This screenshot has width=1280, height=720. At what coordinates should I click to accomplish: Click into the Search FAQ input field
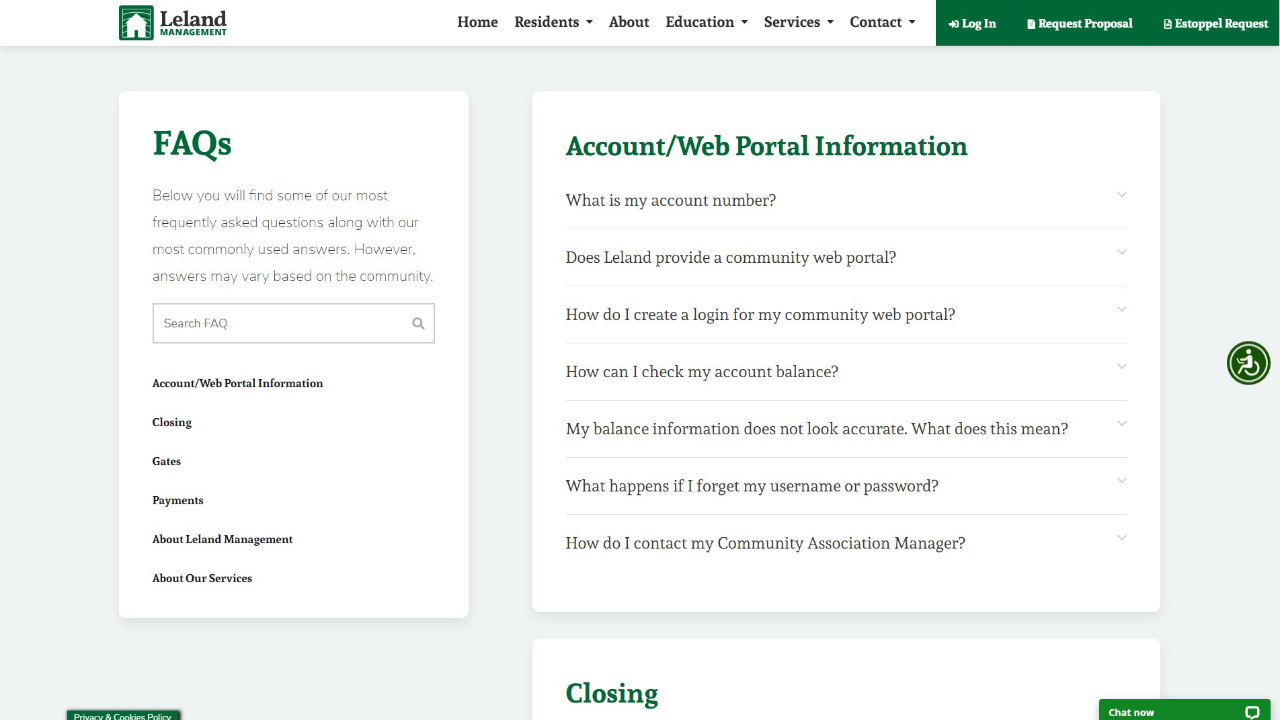coord(280,323)
